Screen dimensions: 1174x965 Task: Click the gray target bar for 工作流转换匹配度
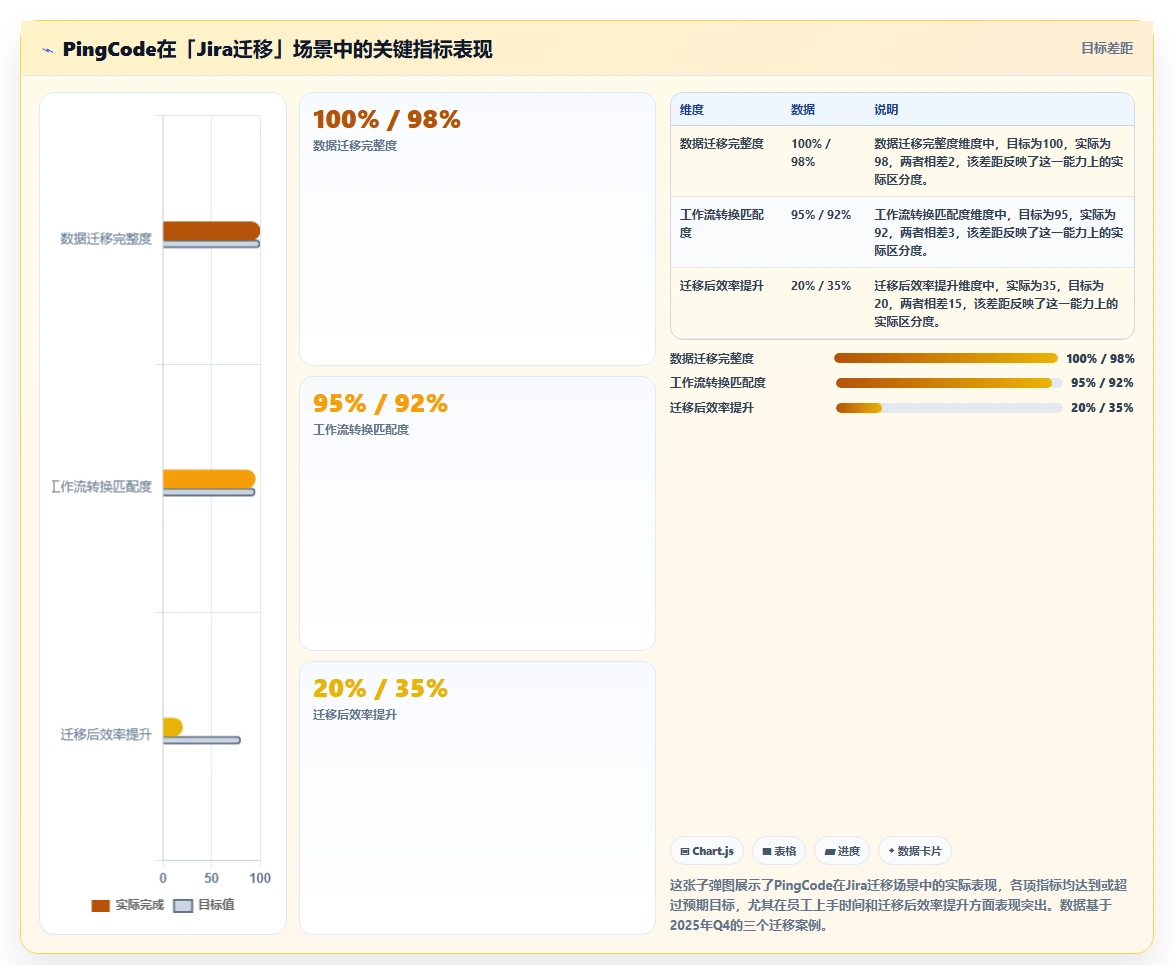[209, 492]
